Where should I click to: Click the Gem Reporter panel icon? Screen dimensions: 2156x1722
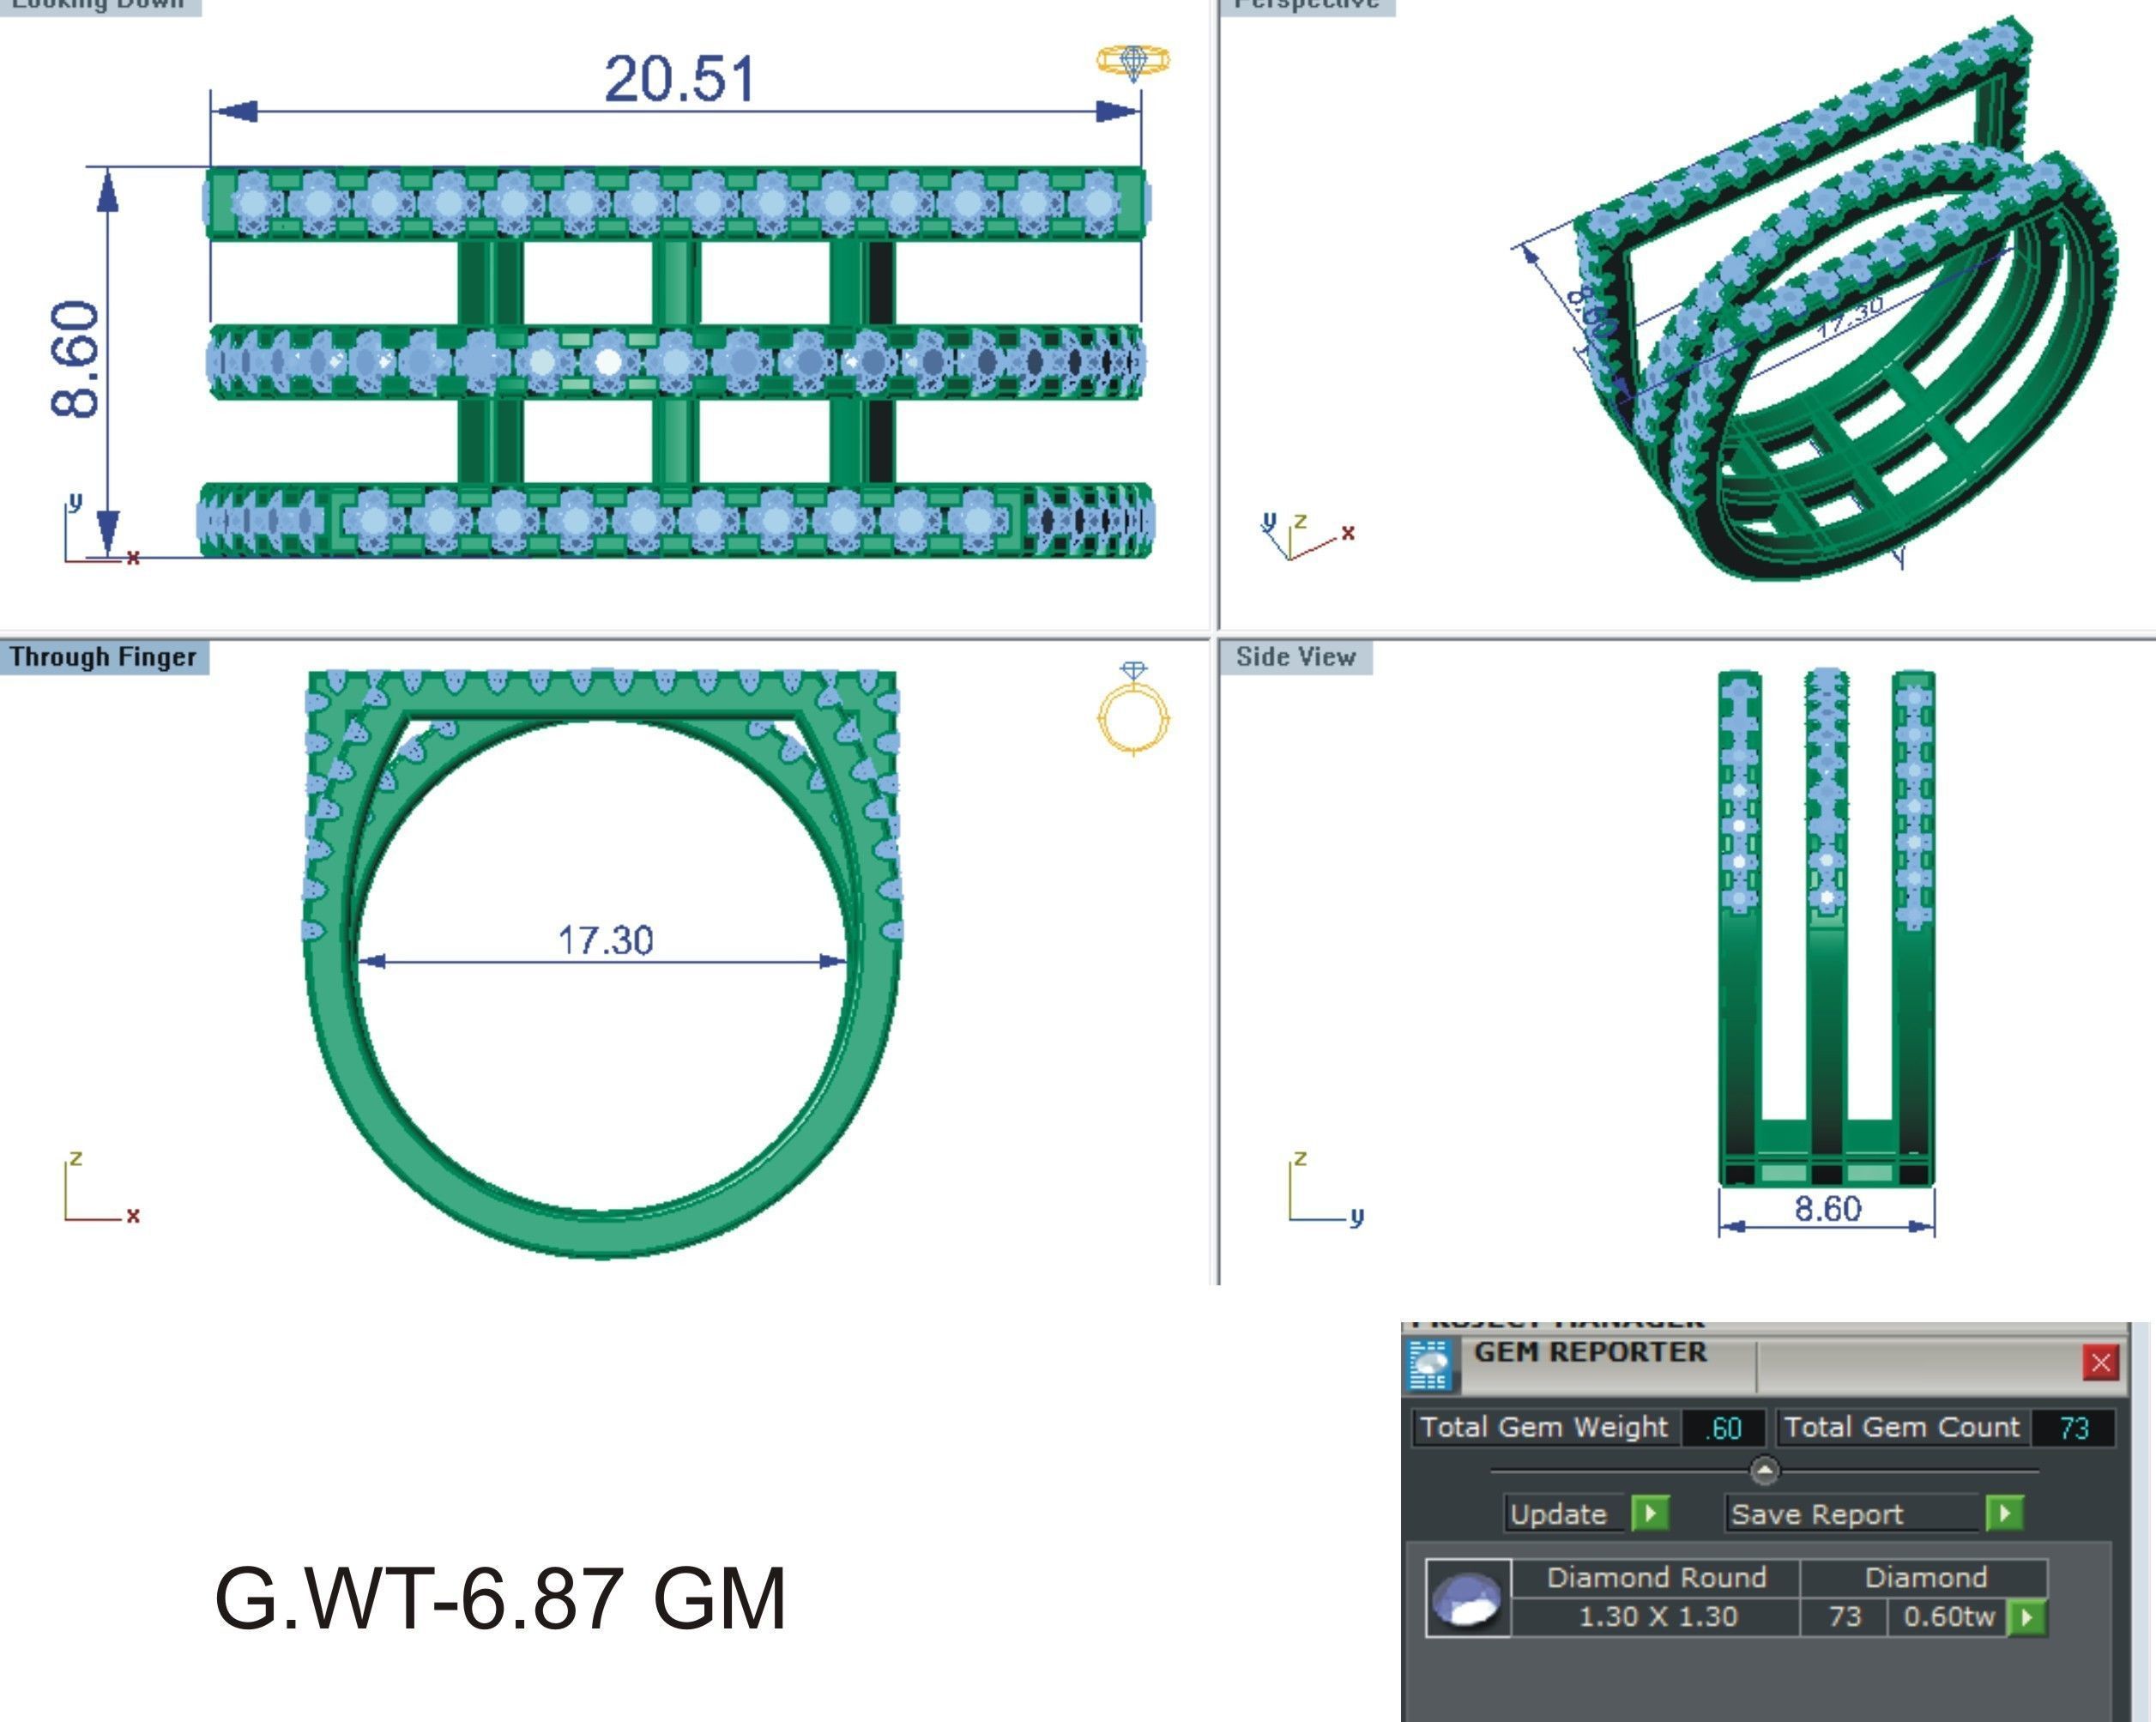pyautogui.click(x=1429, y=1365)
